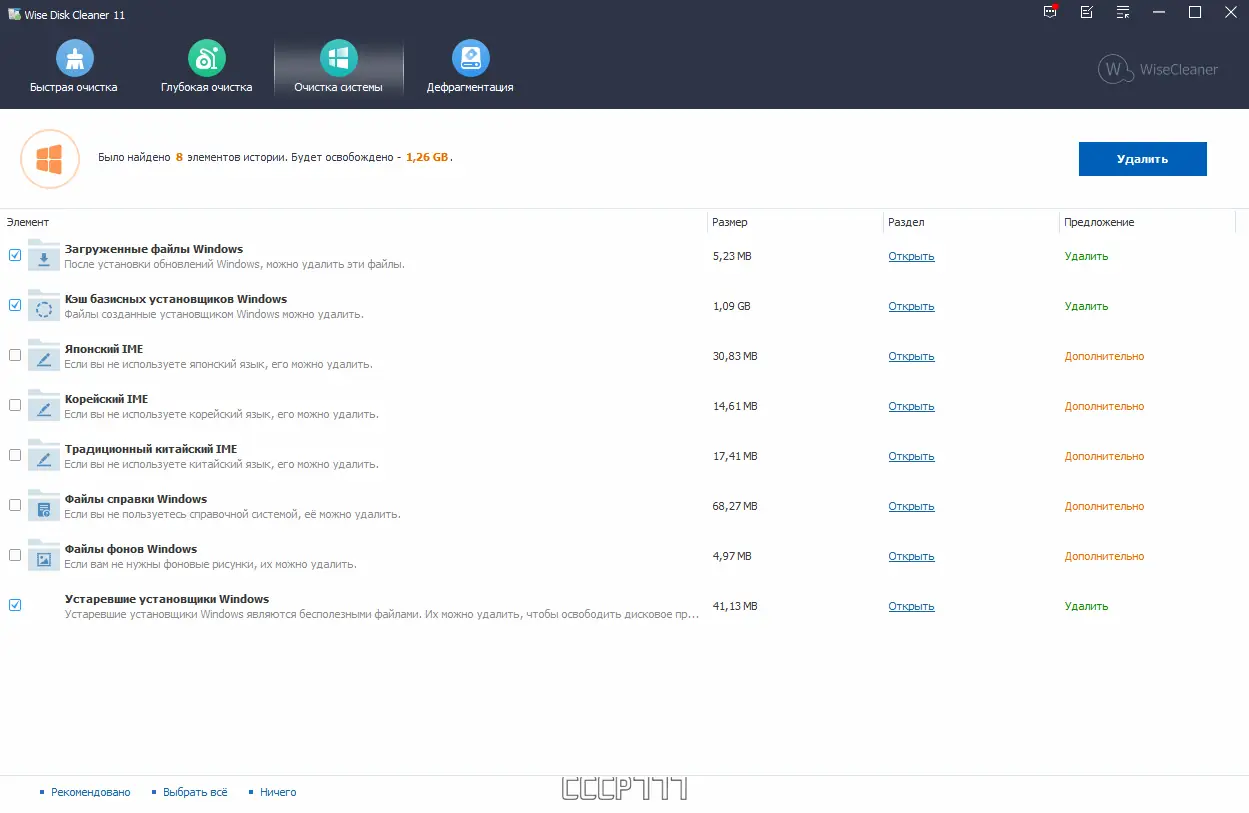Click the 30,83 MB size value
This screenshot has height=813, width=1249.
pos(735,356)
